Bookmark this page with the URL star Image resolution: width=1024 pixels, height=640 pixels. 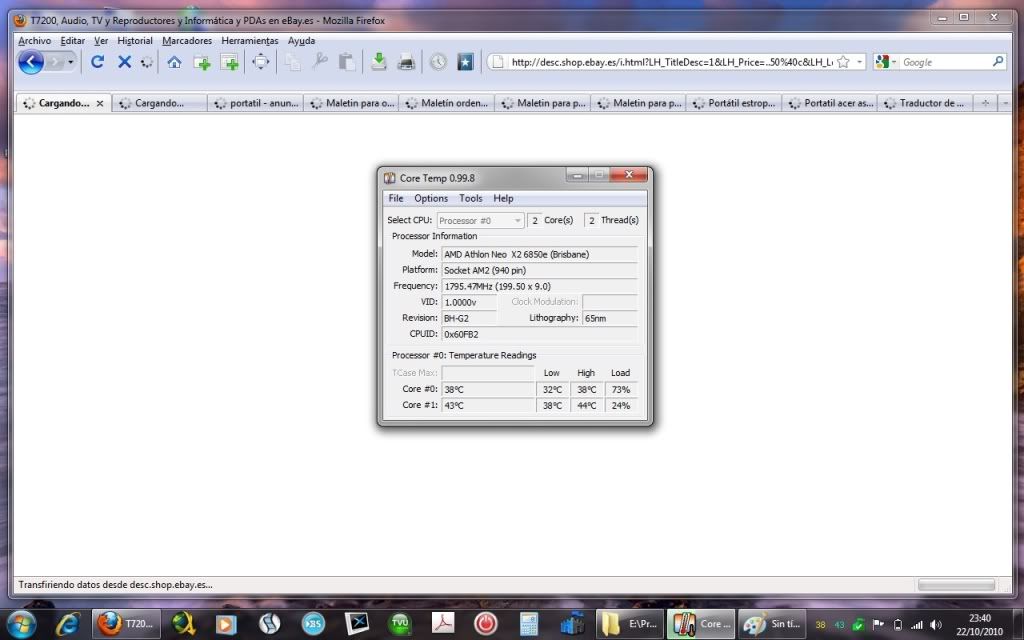[843, 62]
